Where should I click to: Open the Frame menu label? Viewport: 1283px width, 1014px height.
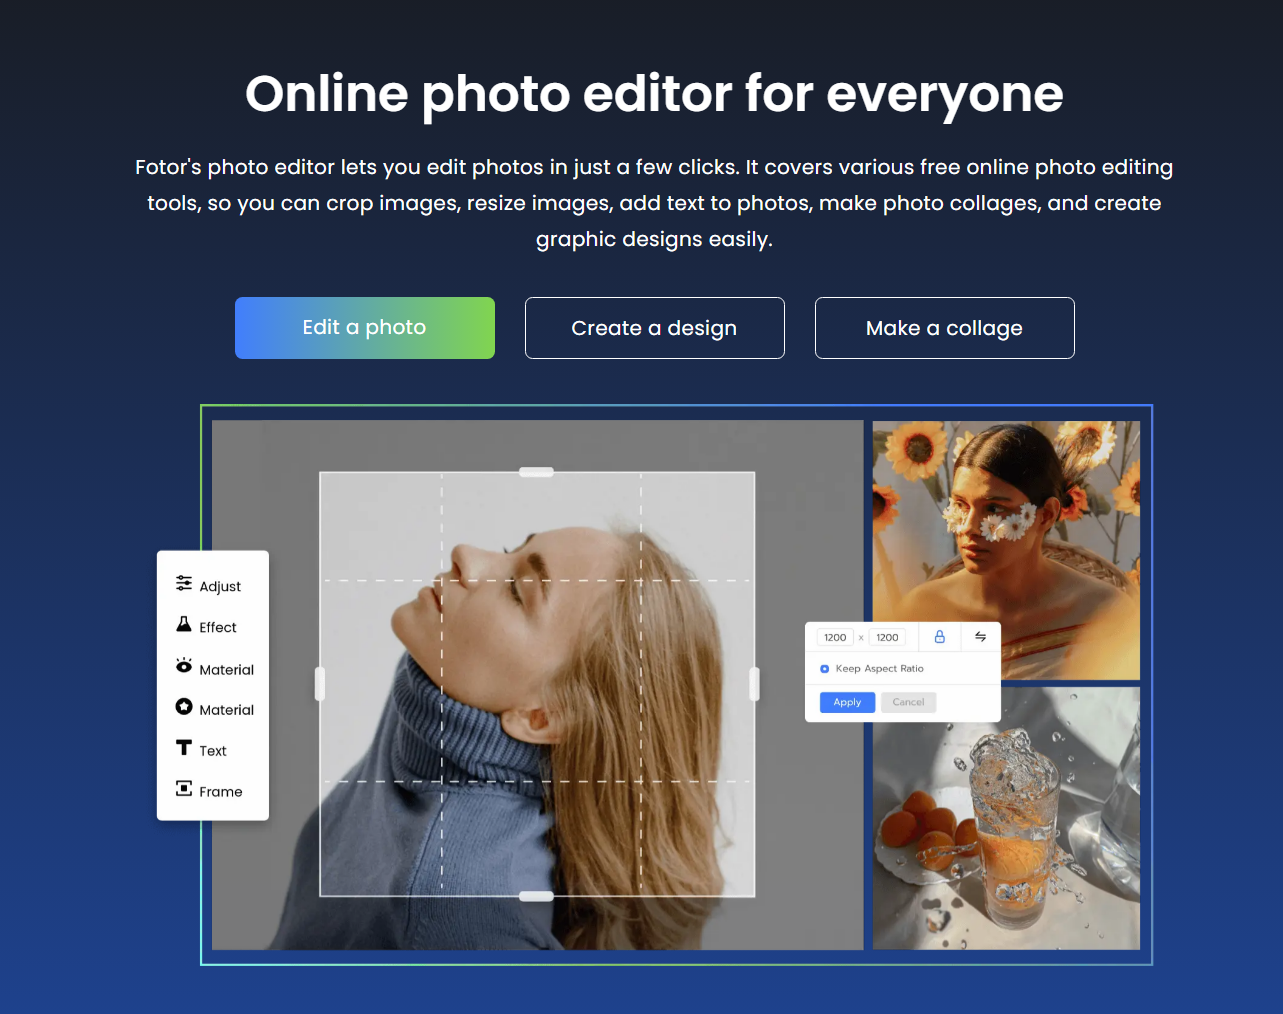(x=221, y=792)
